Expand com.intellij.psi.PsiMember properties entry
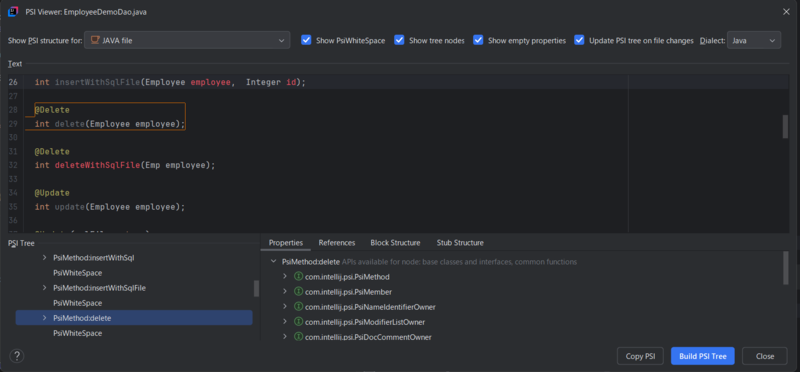The image size is (800, 372). pos(285,292)
